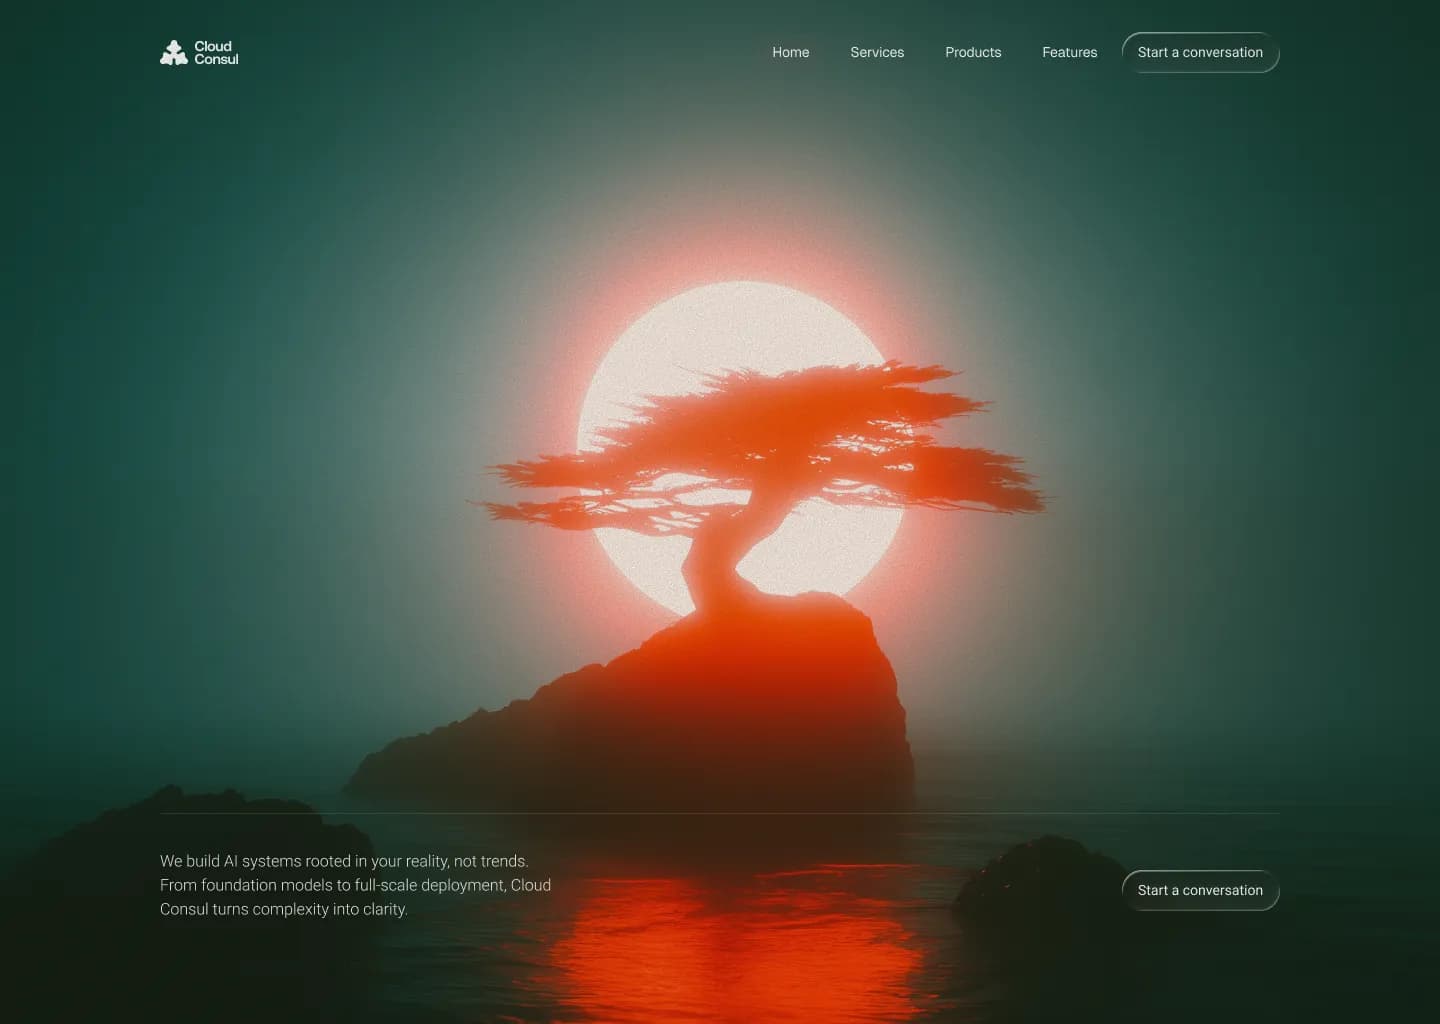This screenshot has width=1440, height=1024.
Task: Open the Products navigation item
Action: tap(973, 52)
